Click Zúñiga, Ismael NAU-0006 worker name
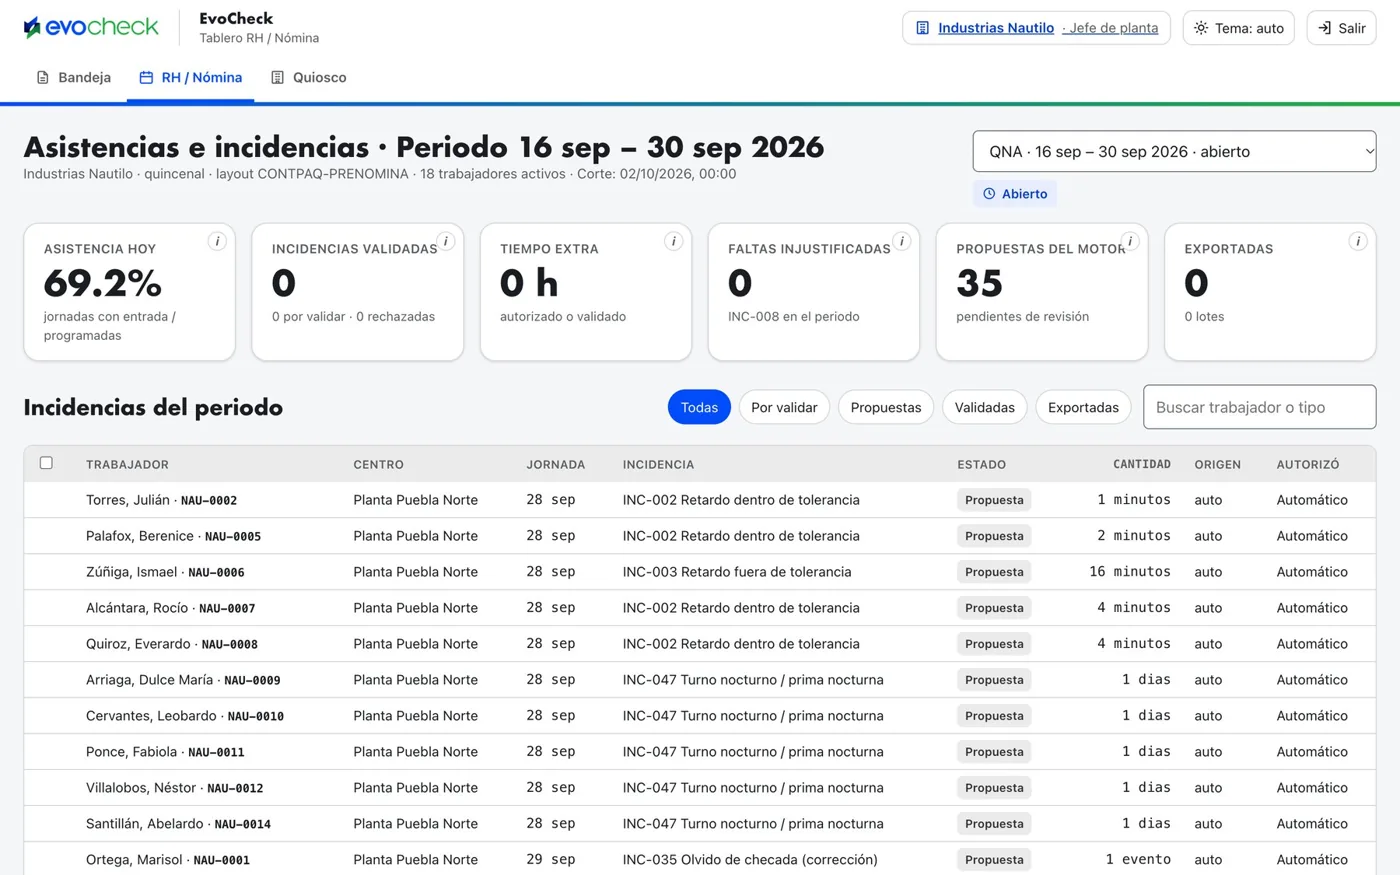Viewport: 1400px width, 875px height. click(x=165, y=572)
